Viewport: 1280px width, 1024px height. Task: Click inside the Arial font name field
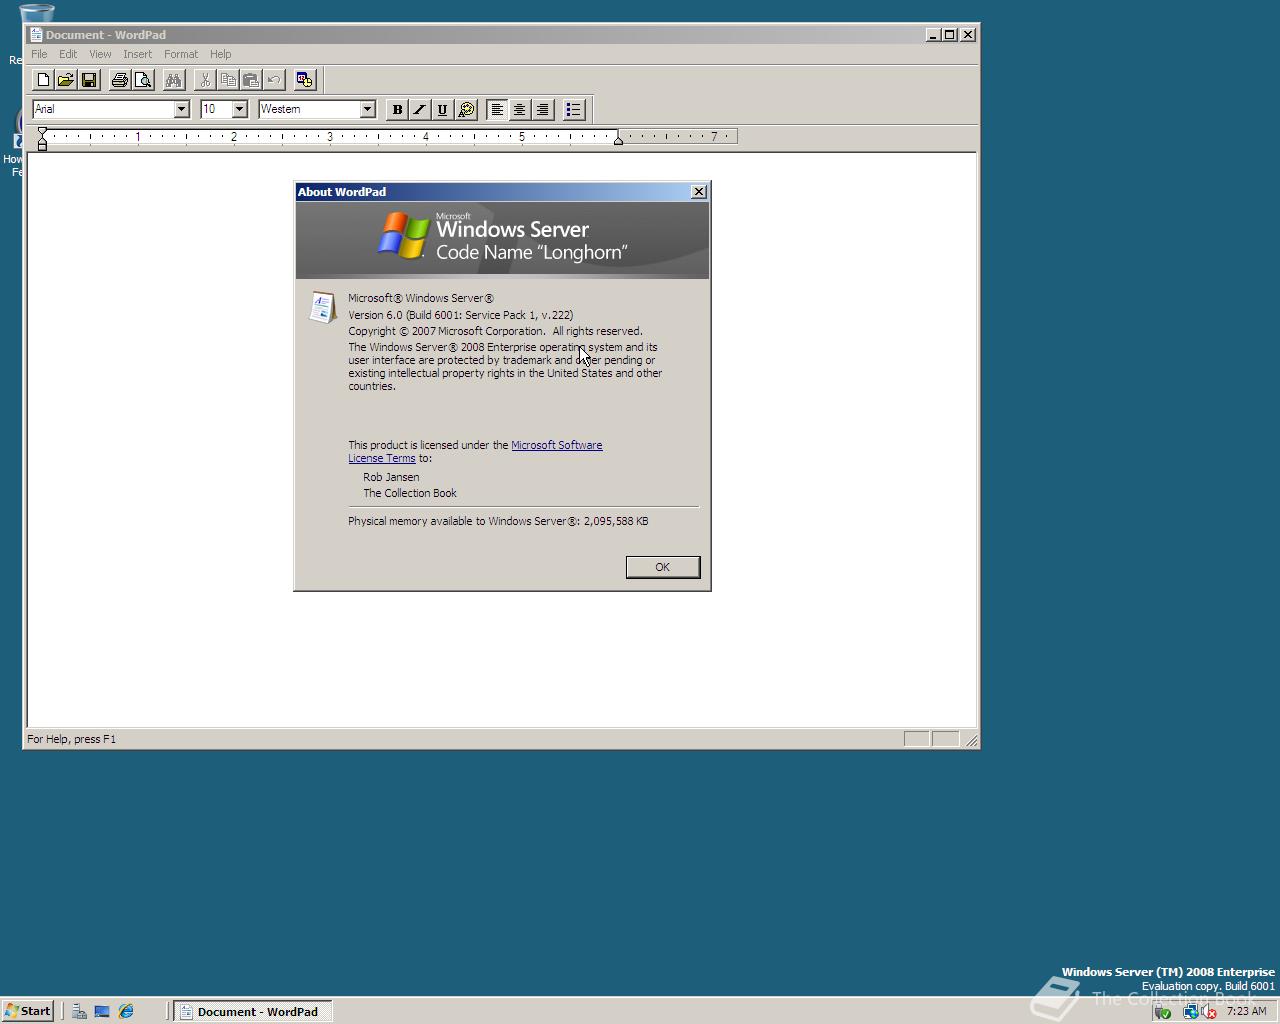coord(103,109)
